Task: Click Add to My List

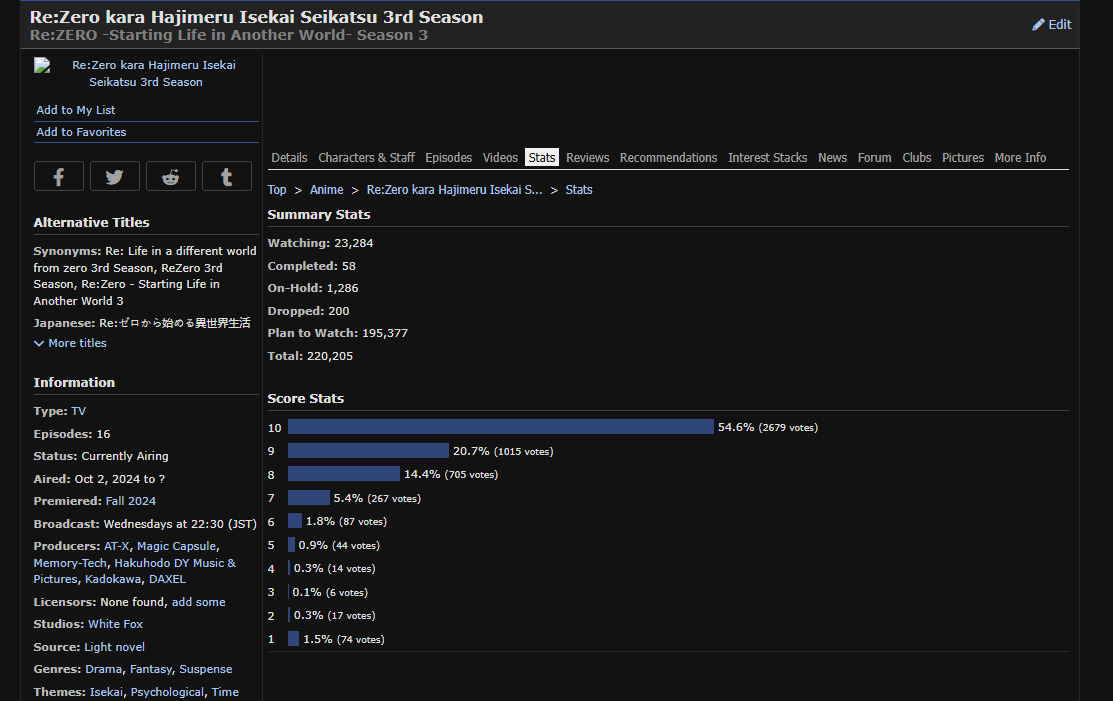Action: (76, 110)
